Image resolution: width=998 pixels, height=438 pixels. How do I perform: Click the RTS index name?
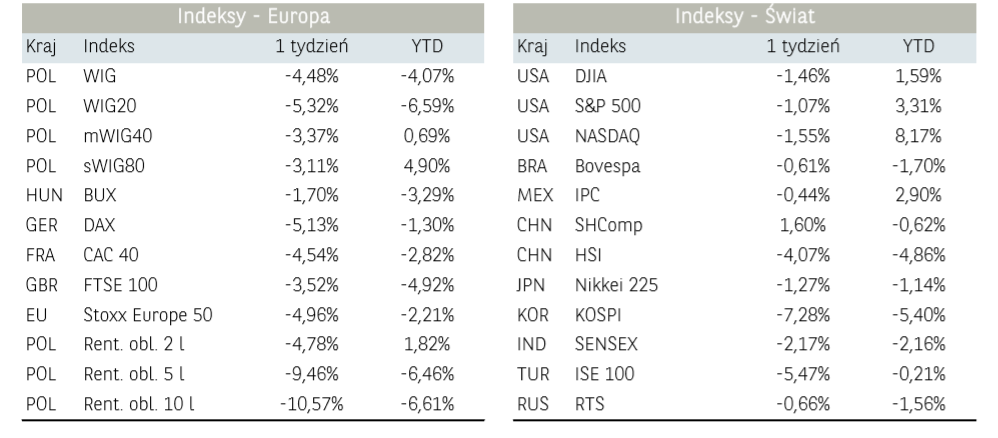(590, 404)
